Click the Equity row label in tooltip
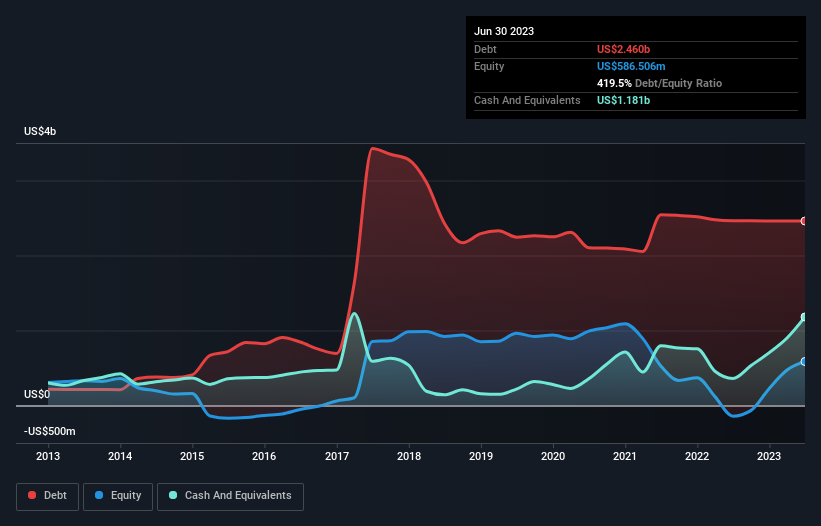The image size is (821, 526). pos(489,66)
